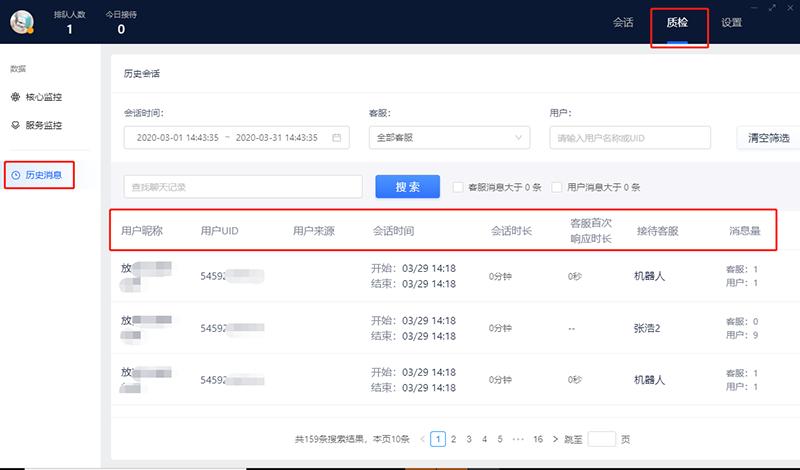Click the 查找聊天记录 search field
Viewport: 800px width, 470px height.
(x=242, y=187)
